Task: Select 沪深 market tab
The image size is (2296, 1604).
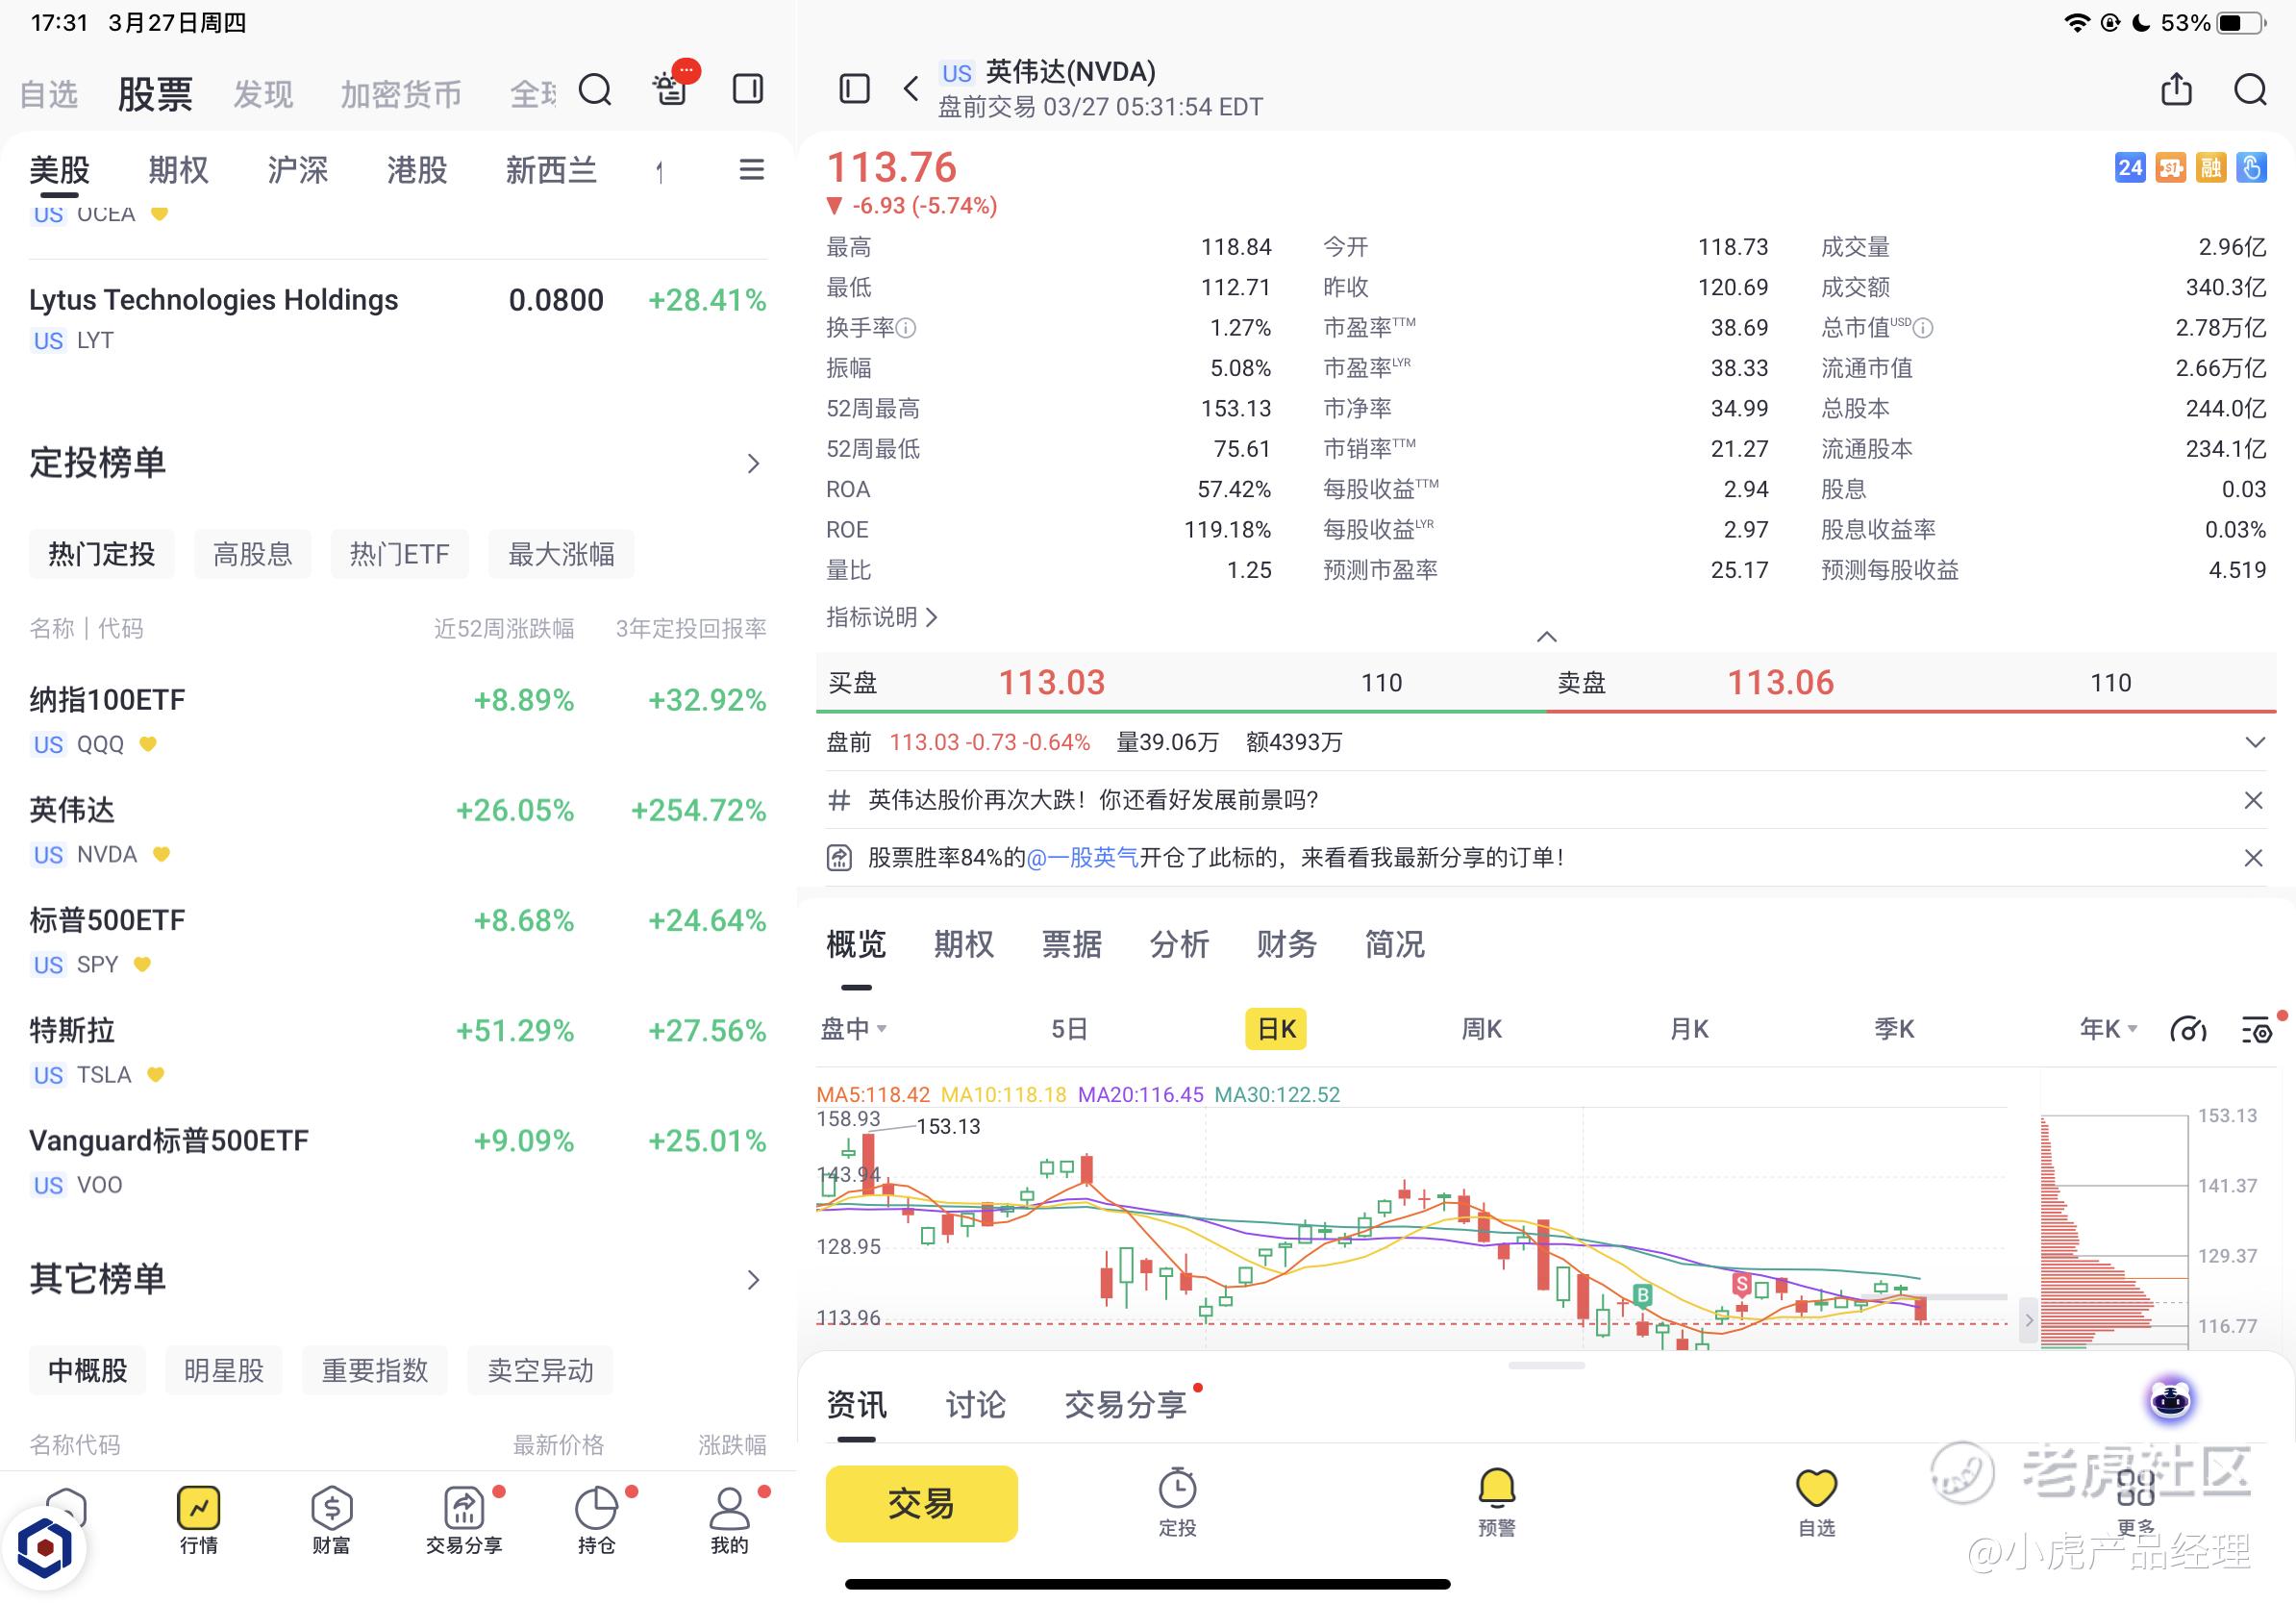Action: pyautogui.click(x=297, y=170)
